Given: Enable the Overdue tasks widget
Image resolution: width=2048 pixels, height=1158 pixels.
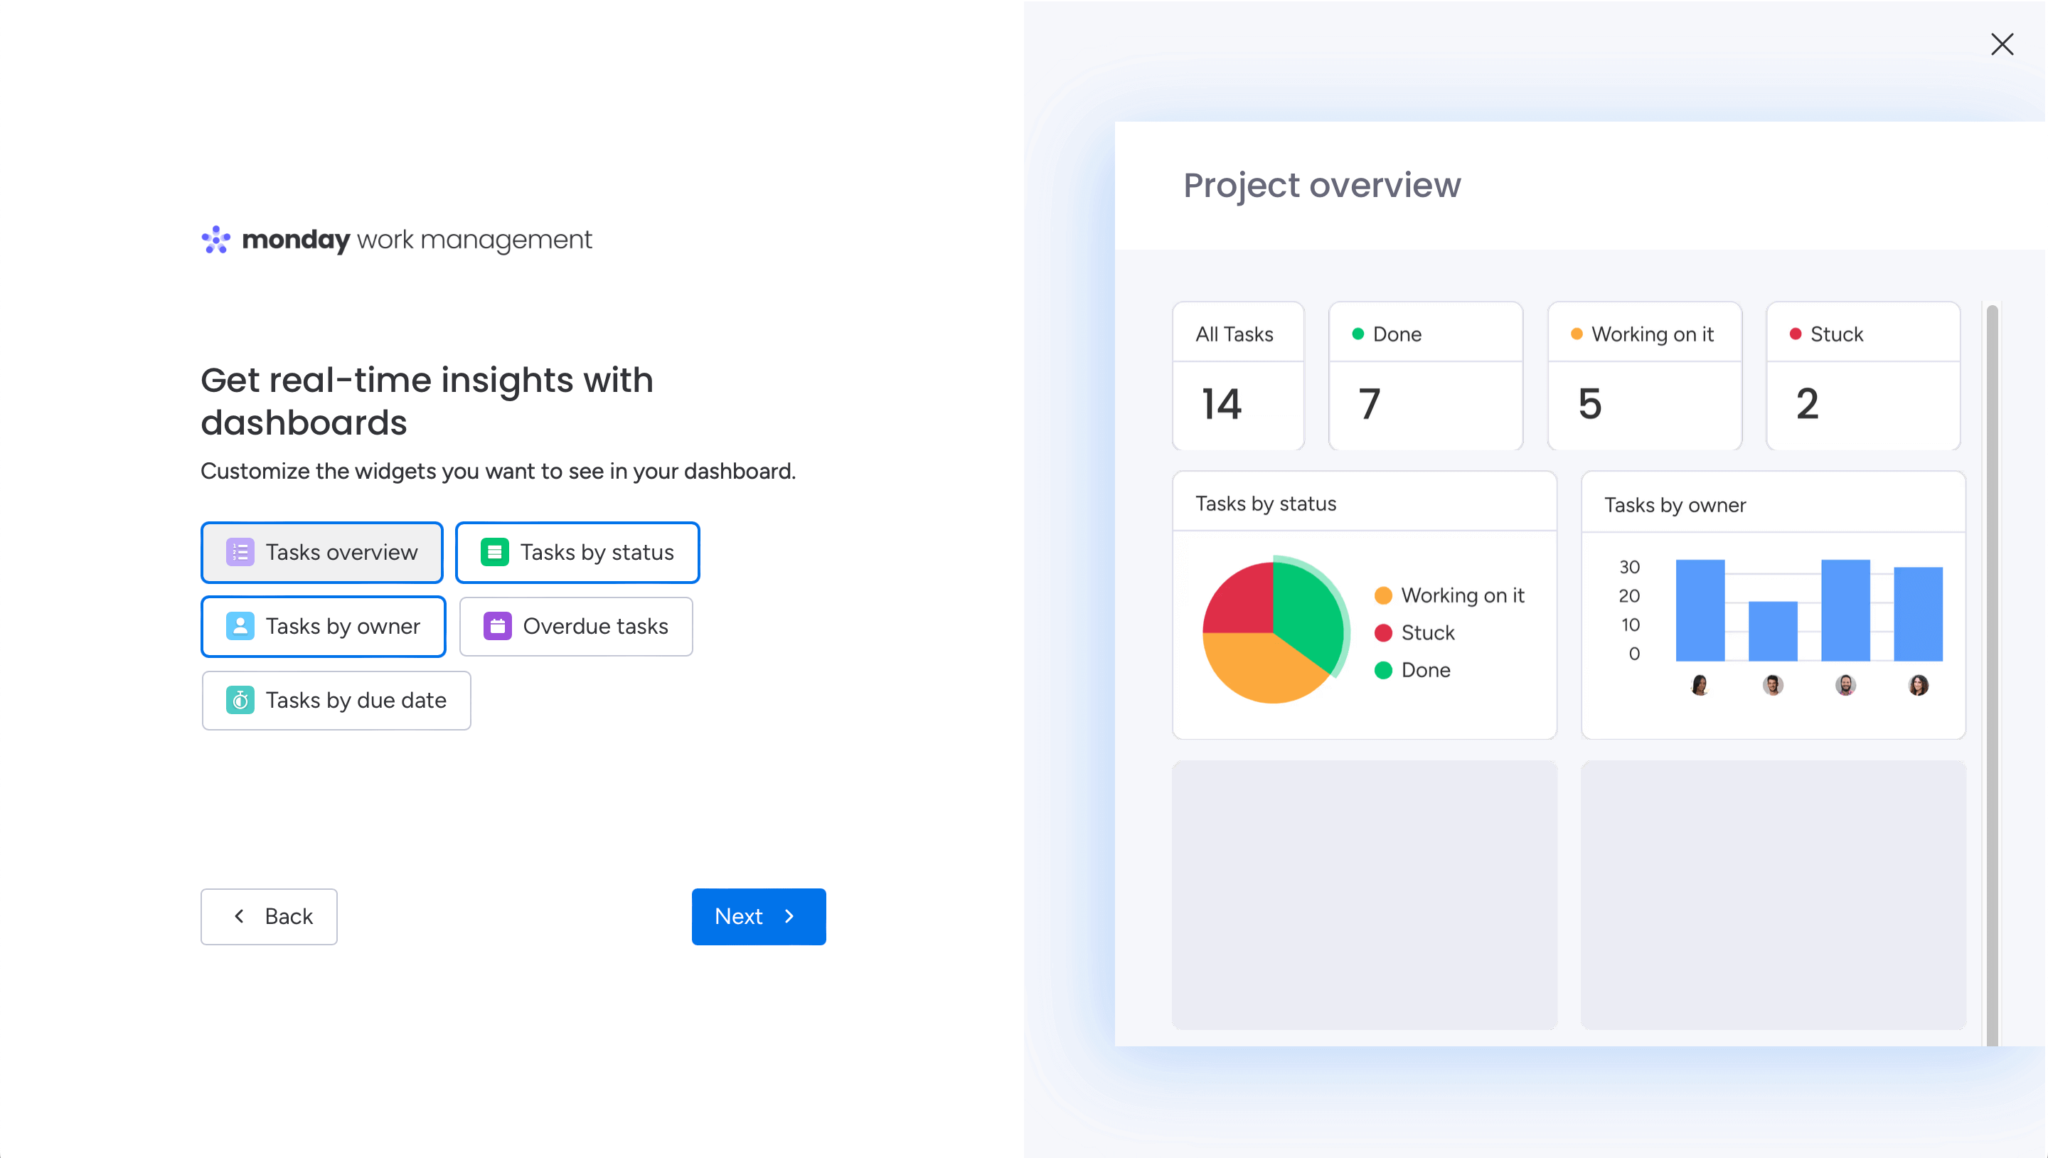Looking at the screenshot, I should [576, 626].
